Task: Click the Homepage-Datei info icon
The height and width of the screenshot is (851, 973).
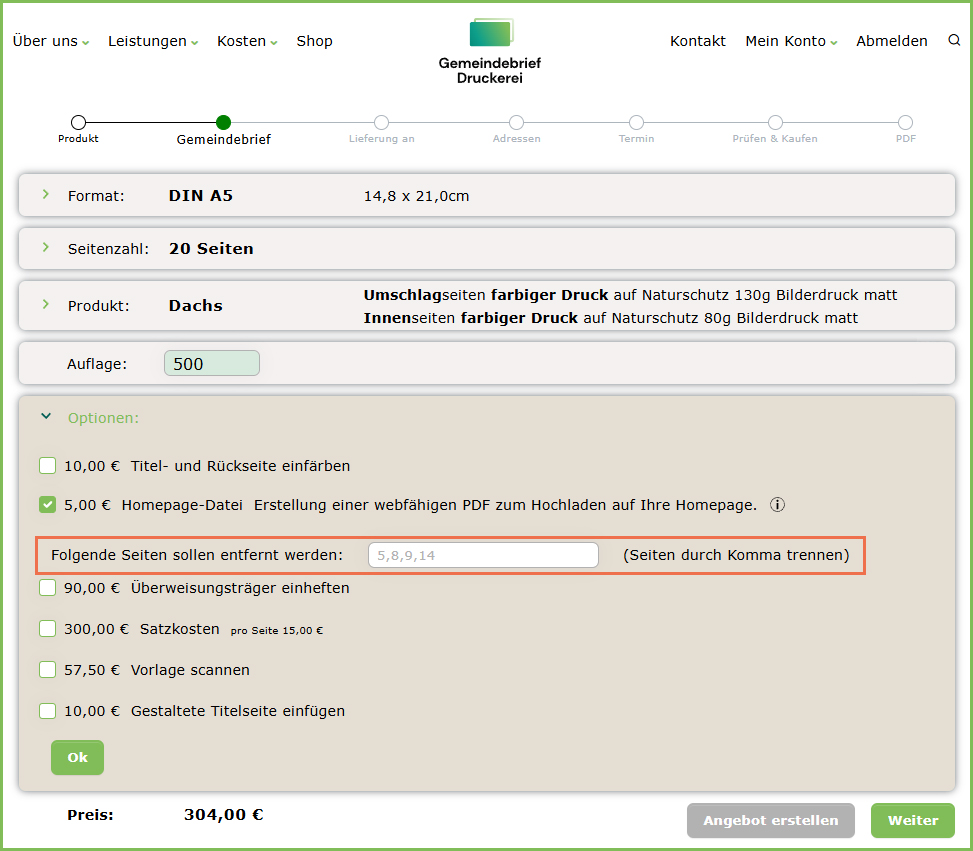Action: click(777, 505)
